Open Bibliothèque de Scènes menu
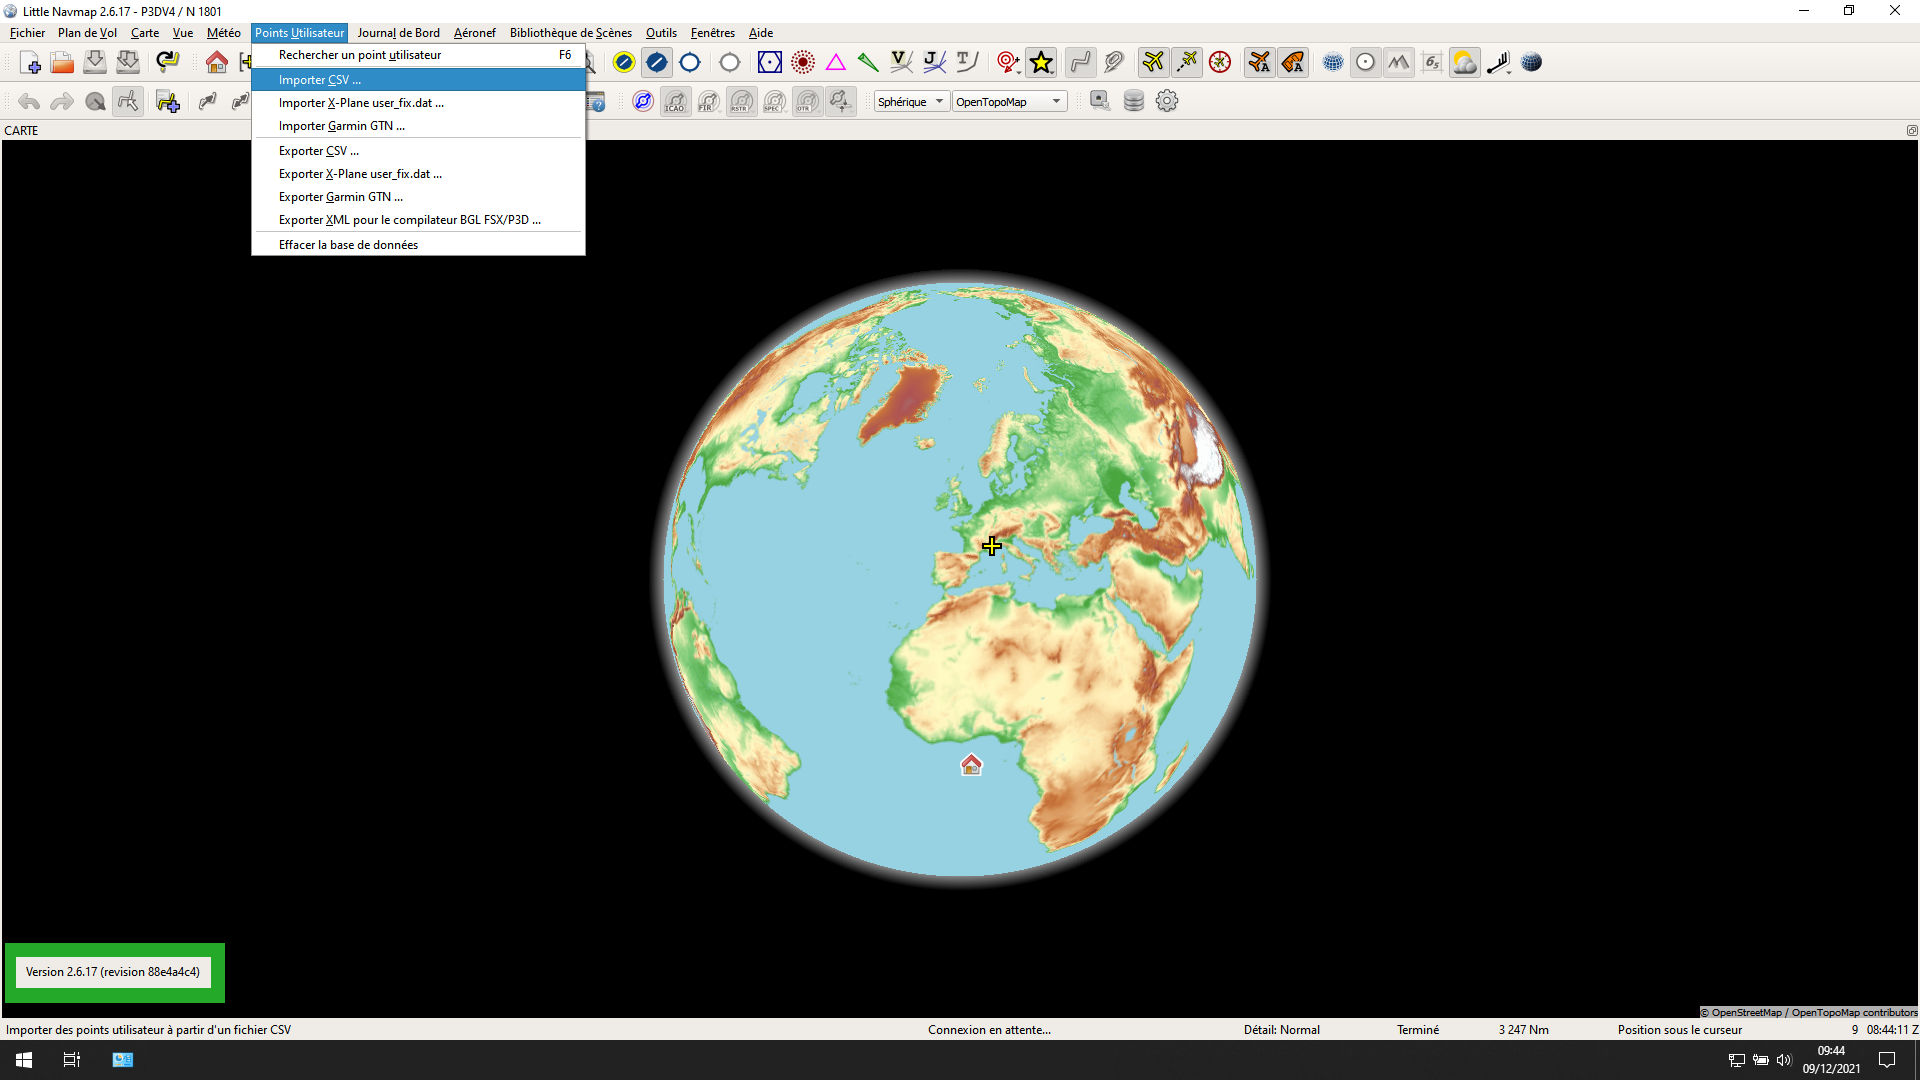This screenshot has width=1920, height=1080. click(x=570, y=33)
